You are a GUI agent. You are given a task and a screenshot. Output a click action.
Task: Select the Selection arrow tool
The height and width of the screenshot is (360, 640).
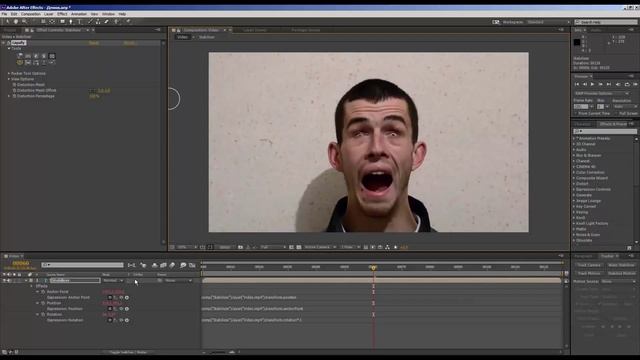point(7,22)
